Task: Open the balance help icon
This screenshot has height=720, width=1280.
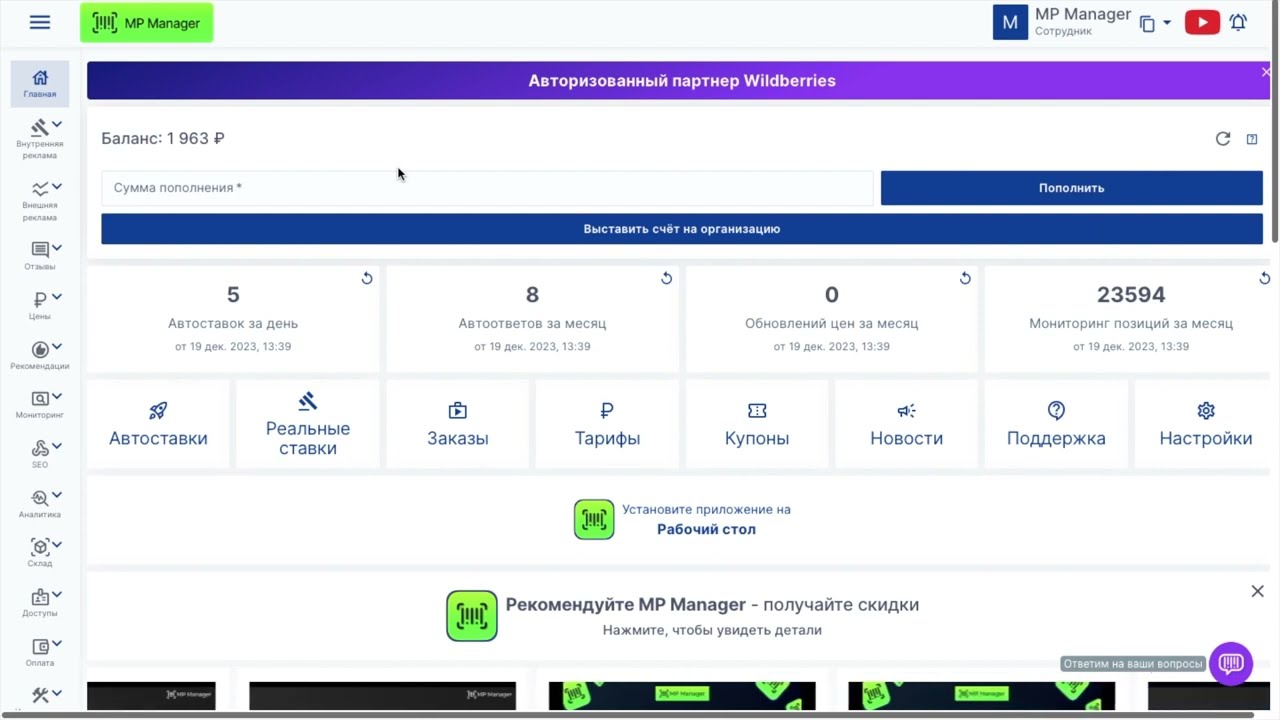Action: pos(1252,139)
